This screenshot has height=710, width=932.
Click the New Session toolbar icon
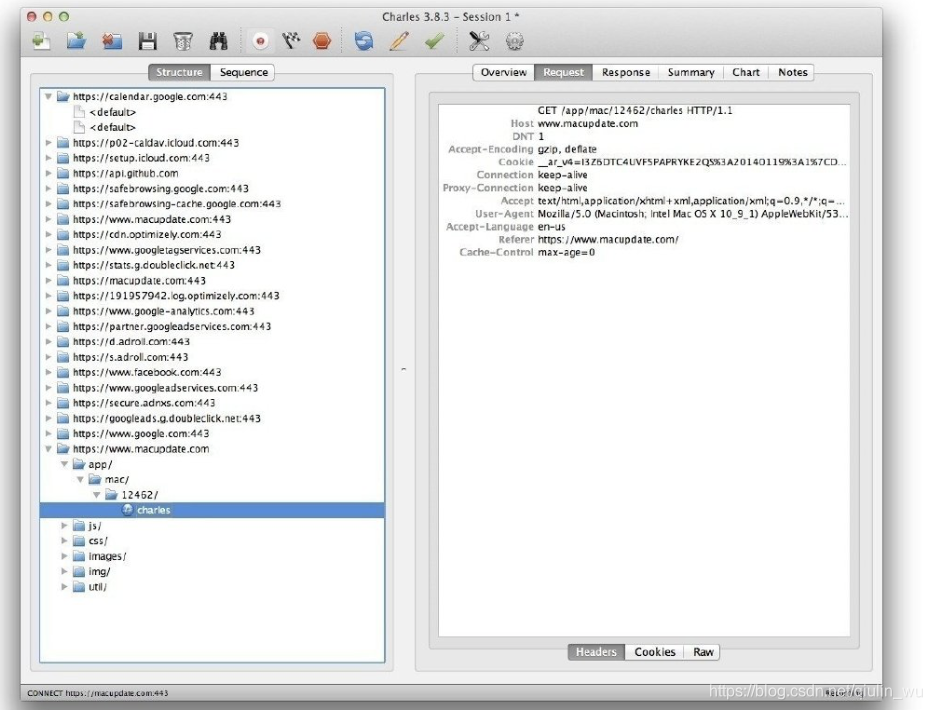[41, 41]
